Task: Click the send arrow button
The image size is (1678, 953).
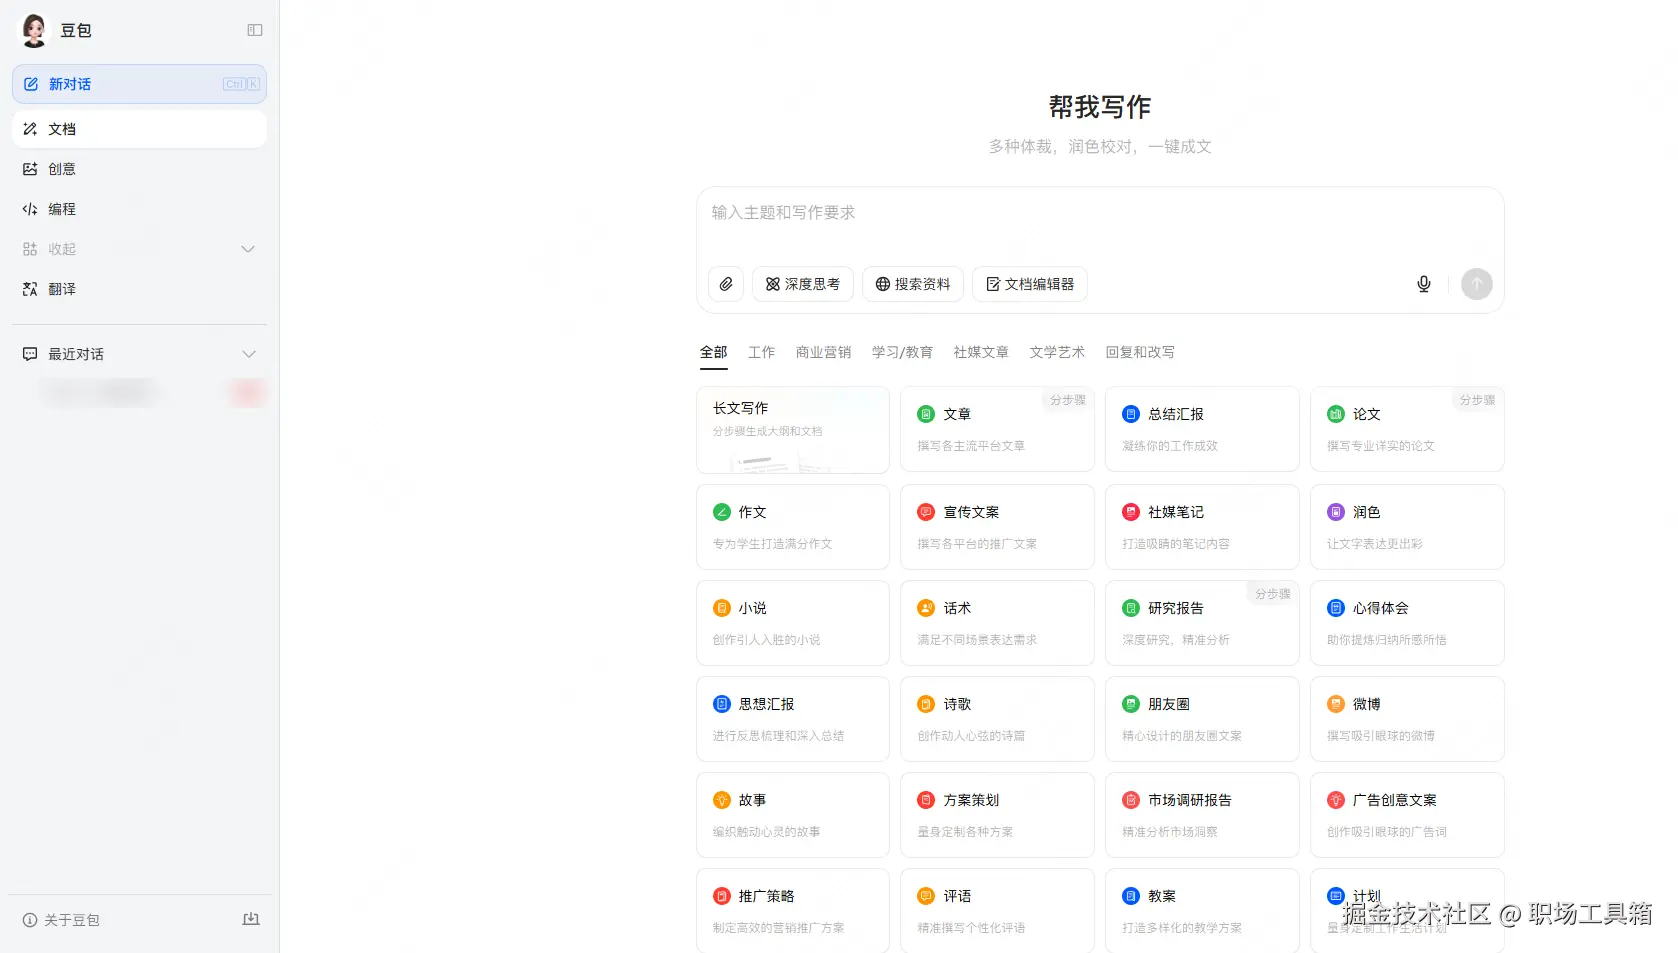Action: (1476, 284)
